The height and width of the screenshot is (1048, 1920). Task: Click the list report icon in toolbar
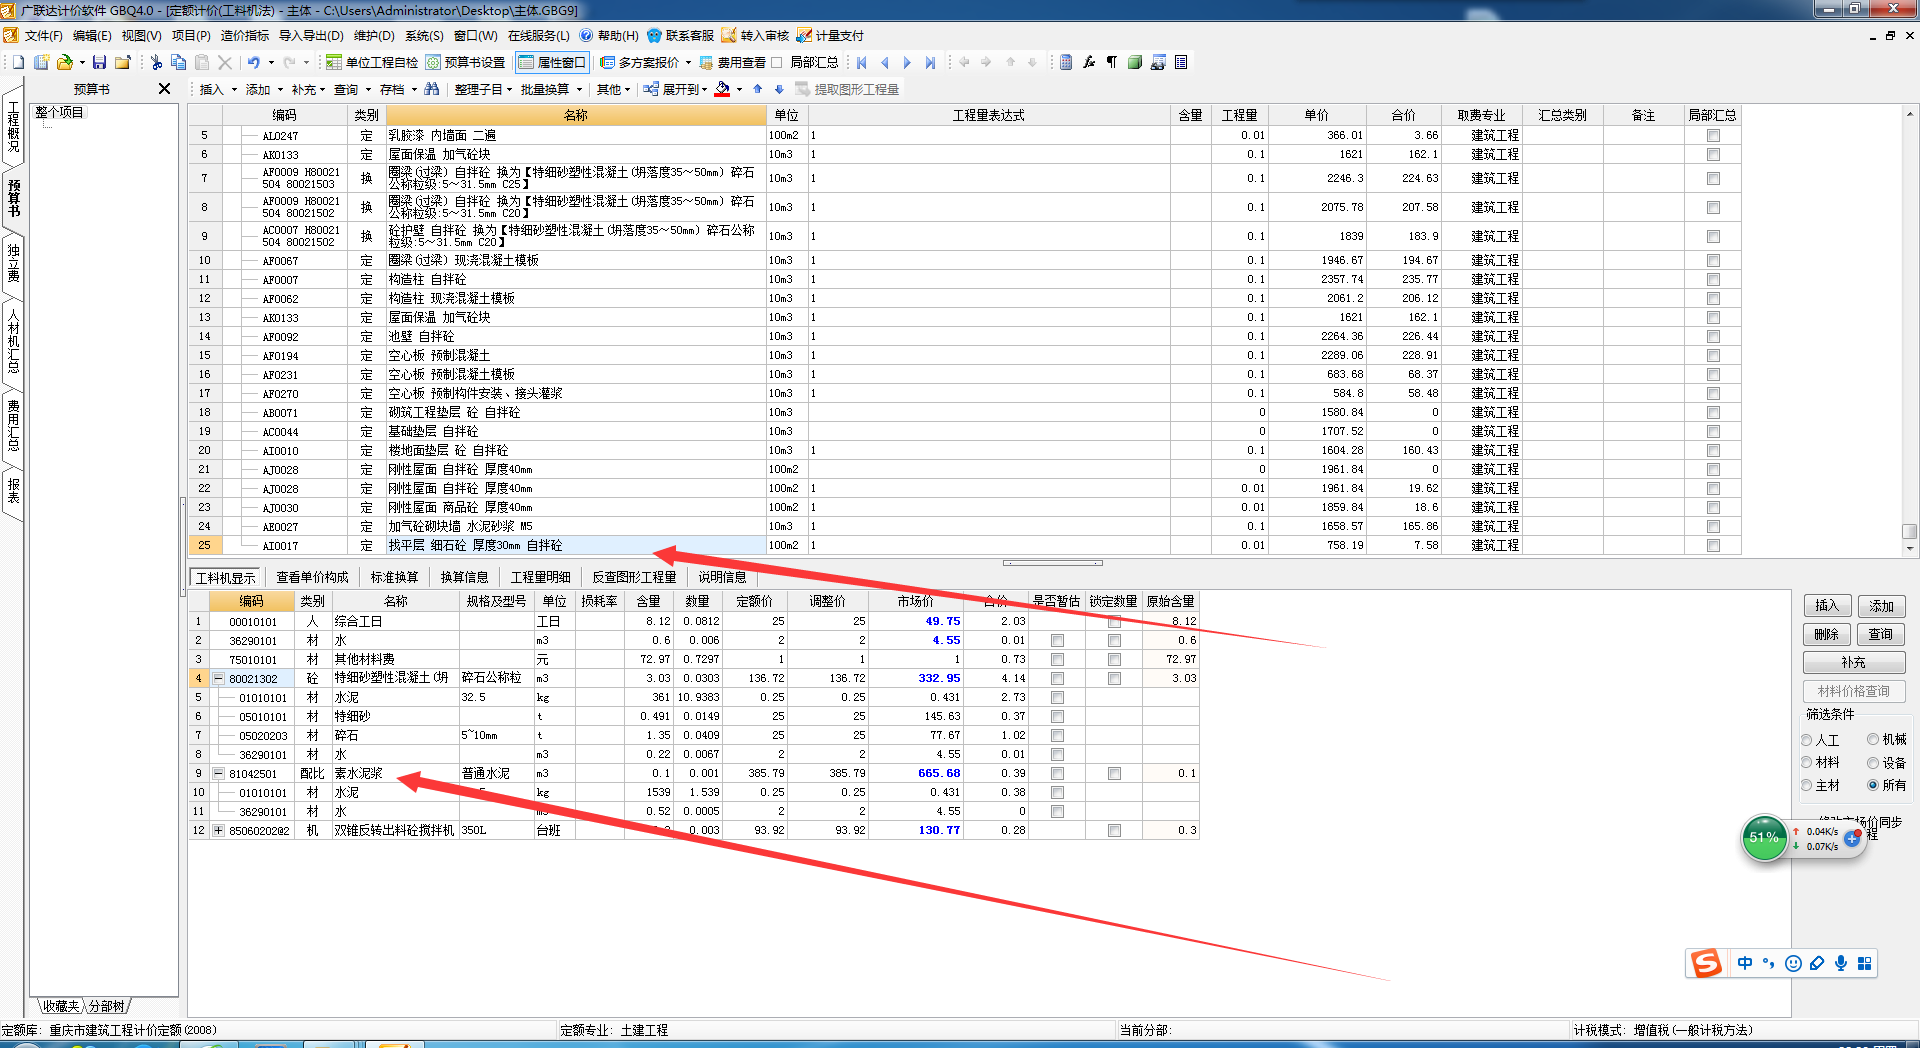pos(1181,62)
